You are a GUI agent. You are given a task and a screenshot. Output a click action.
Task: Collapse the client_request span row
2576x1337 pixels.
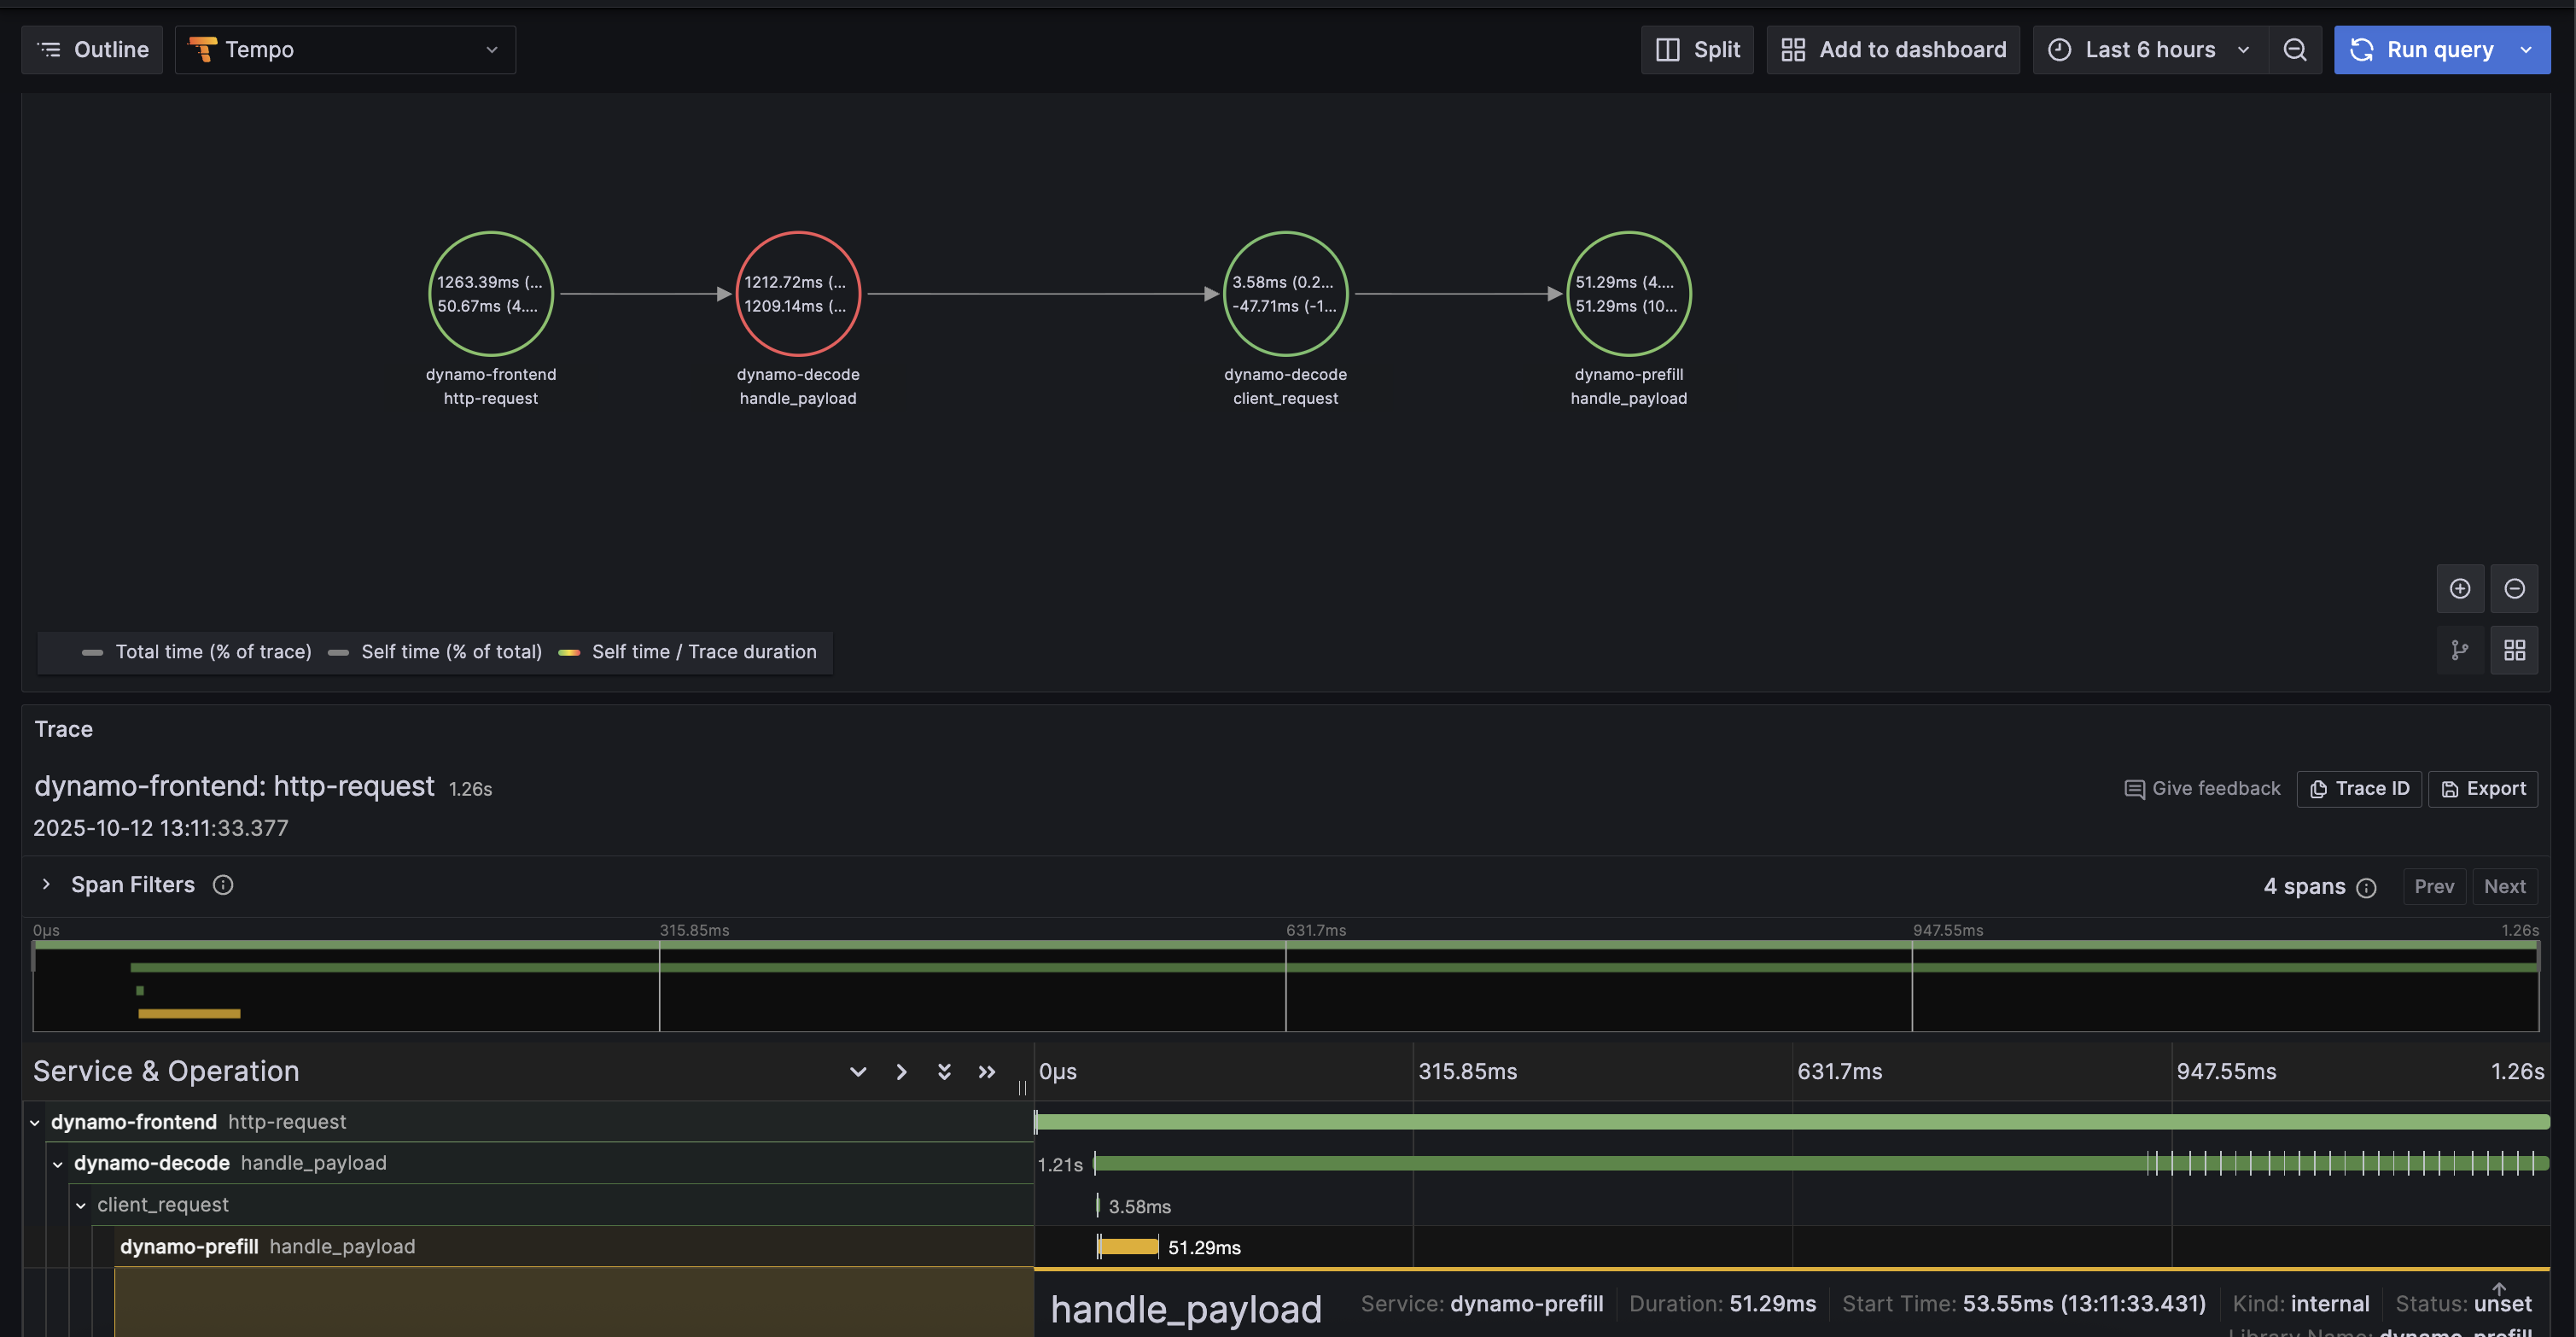coord(81,1206)
